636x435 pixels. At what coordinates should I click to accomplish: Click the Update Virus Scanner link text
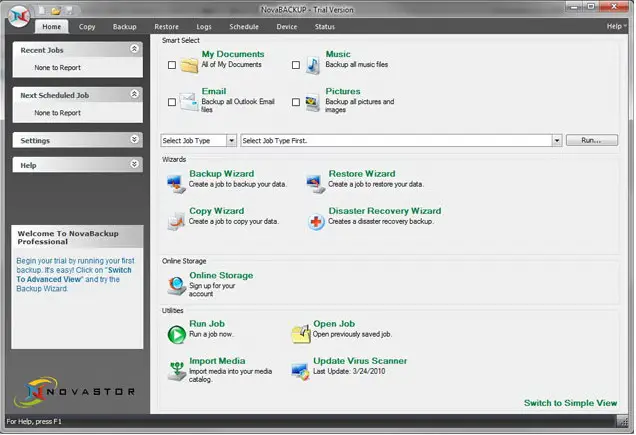[x=360, y=361]
